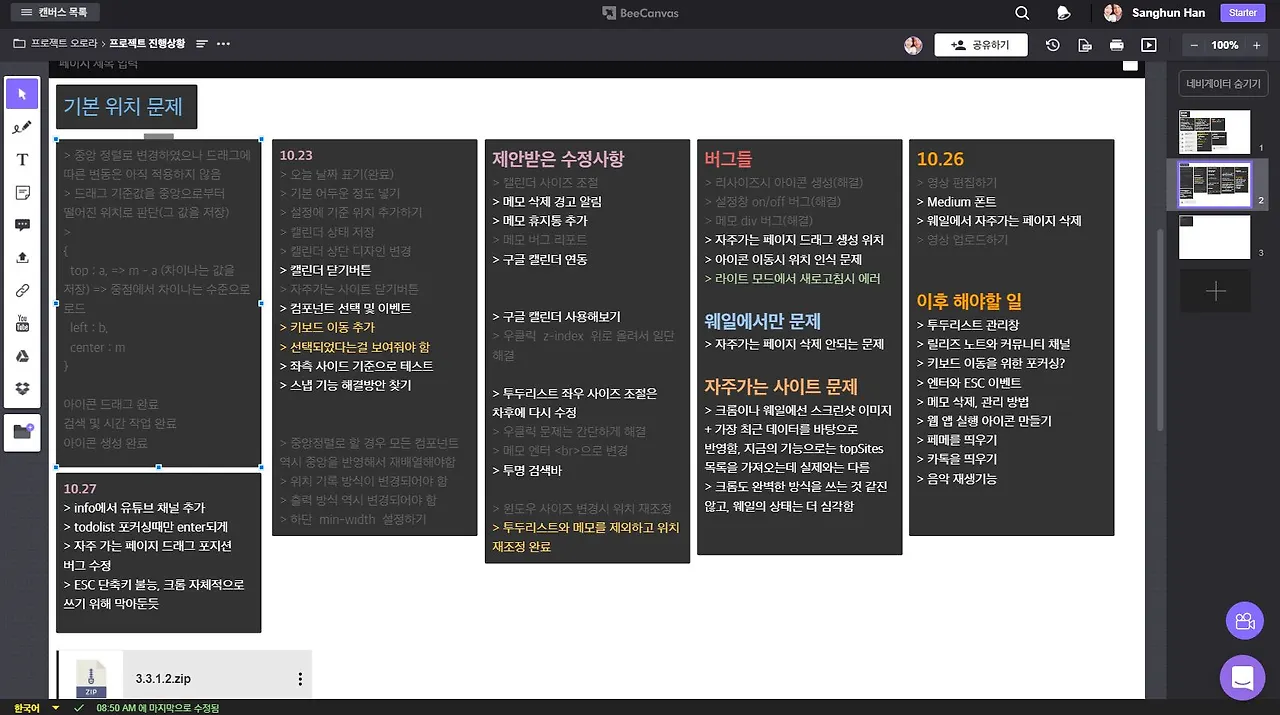Open the chat support bubble
The image size is (1280, 715).
click(x=1242, y=677)
